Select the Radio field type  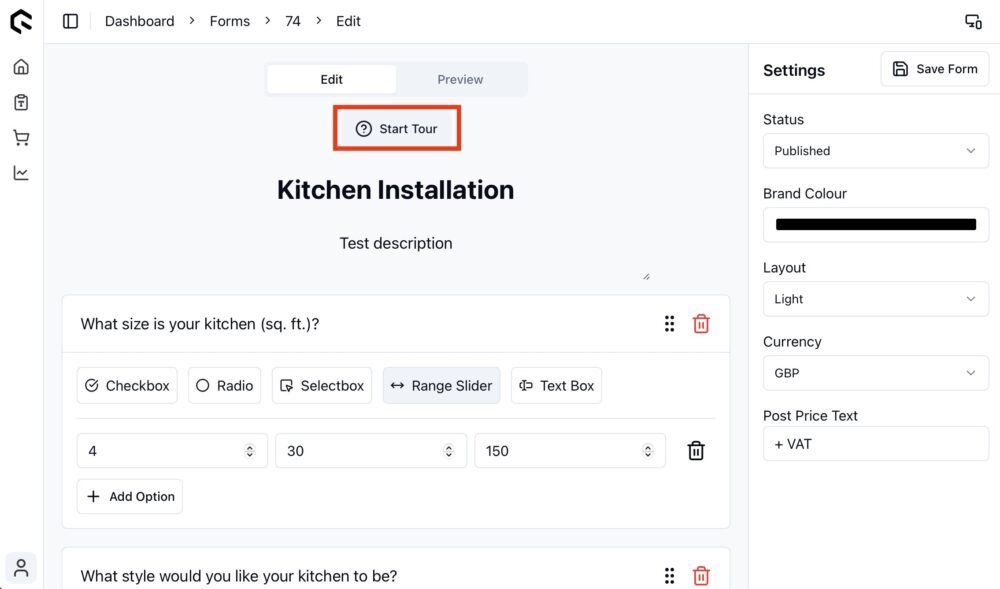tap(224, 386)
